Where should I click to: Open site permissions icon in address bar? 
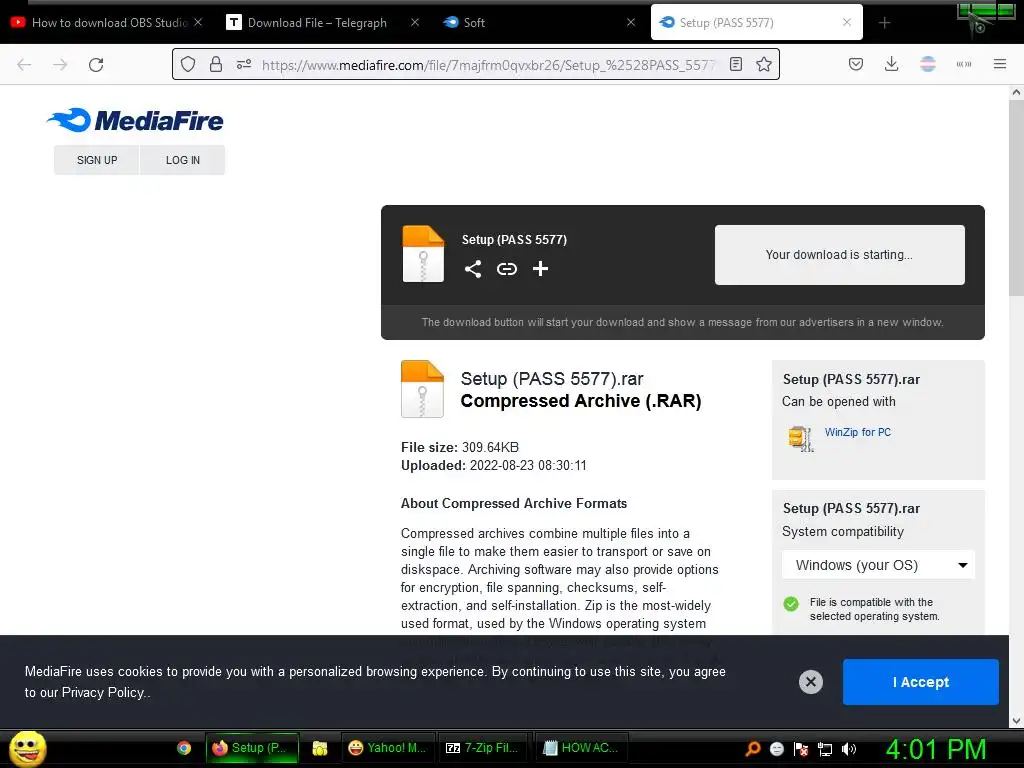coord(244,64)
